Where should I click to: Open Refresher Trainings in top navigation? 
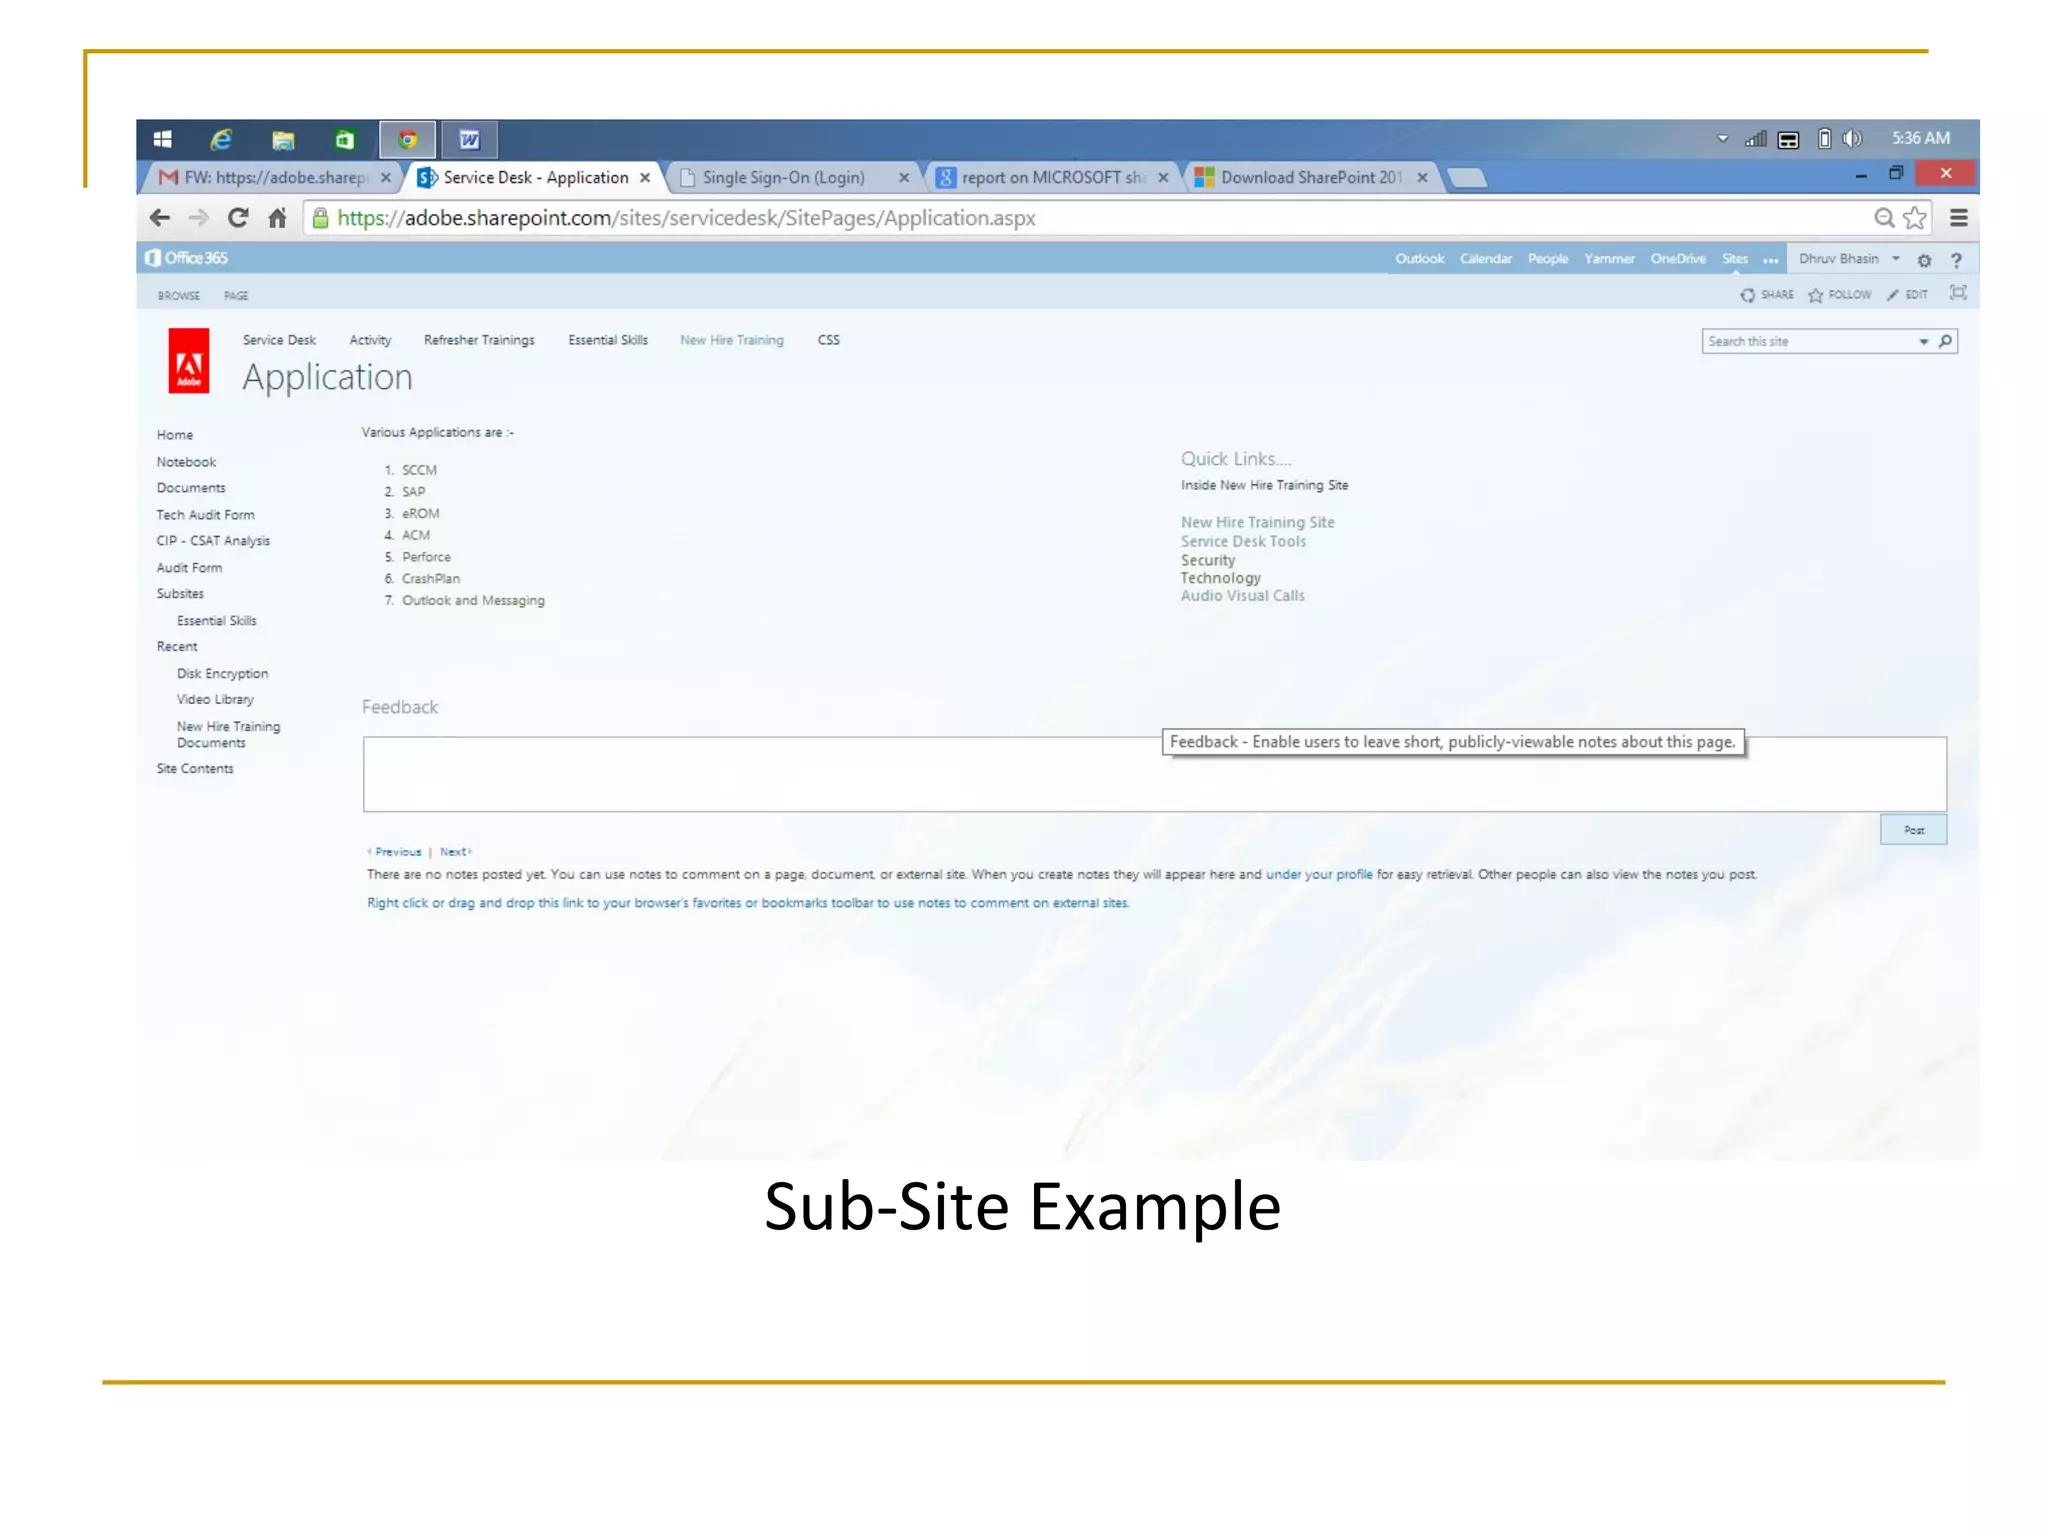479,340
